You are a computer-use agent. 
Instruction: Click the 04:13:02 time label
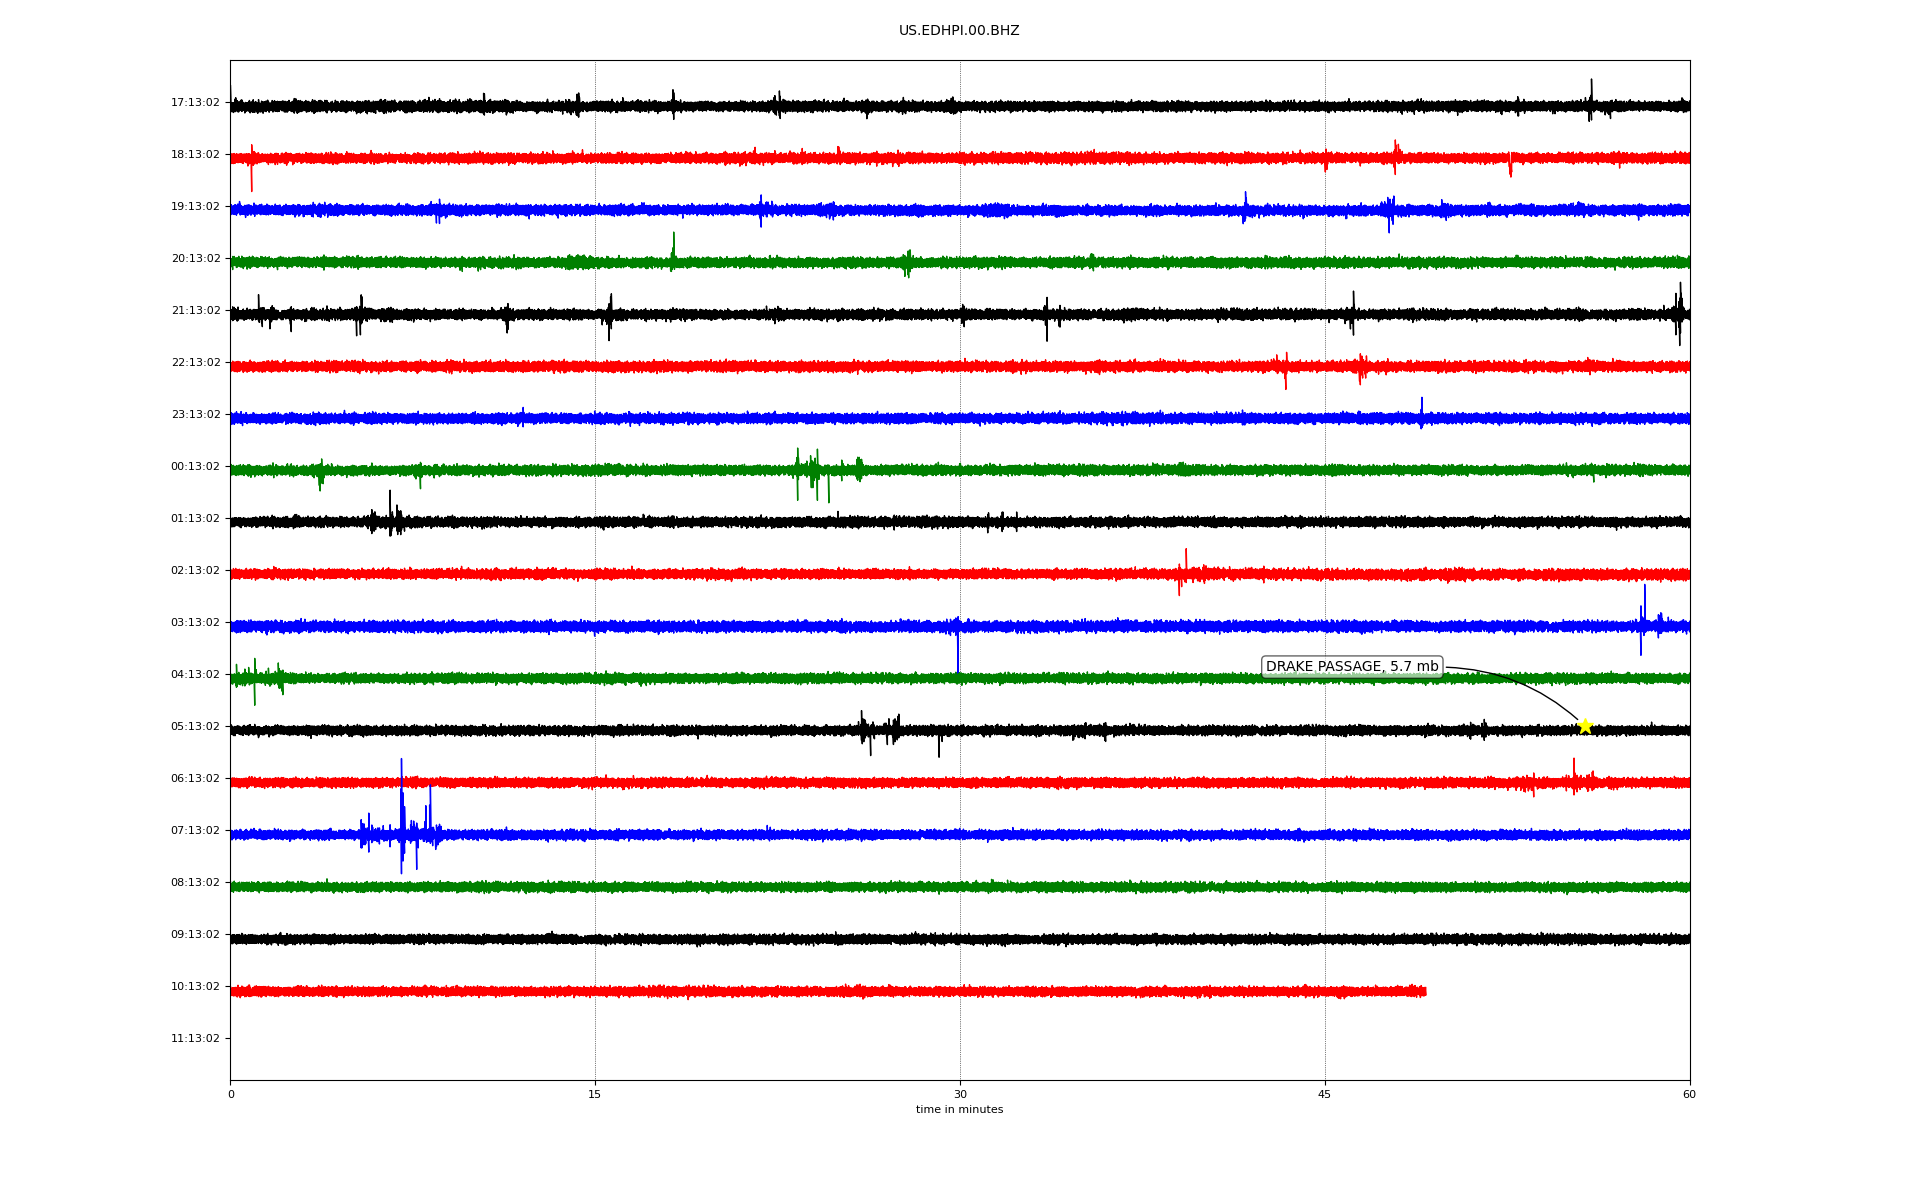195,674
